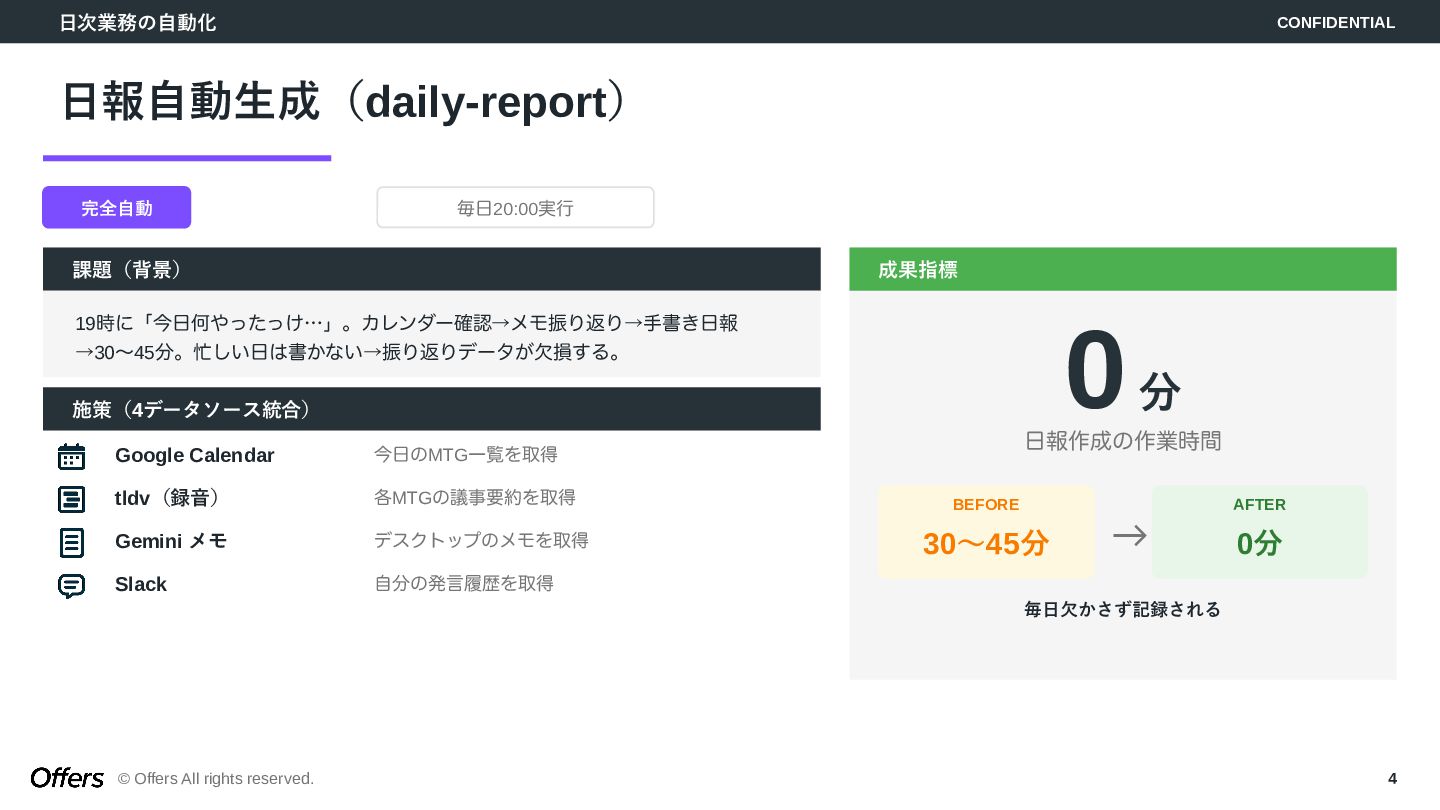The image size is (1440, 810).
Task: Click the 日次業務の自動化 header text
Action: [x=137, y=22]
